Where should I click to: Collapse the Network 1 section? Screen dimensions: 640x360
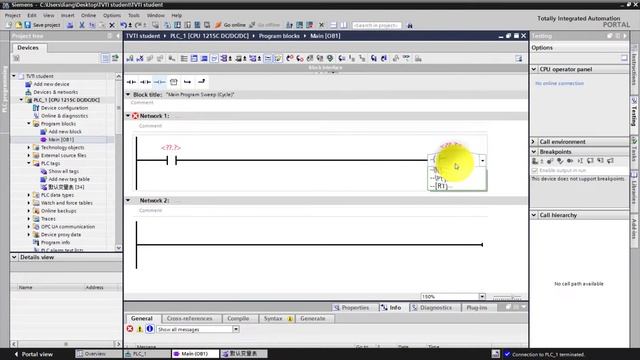[128, 116]
